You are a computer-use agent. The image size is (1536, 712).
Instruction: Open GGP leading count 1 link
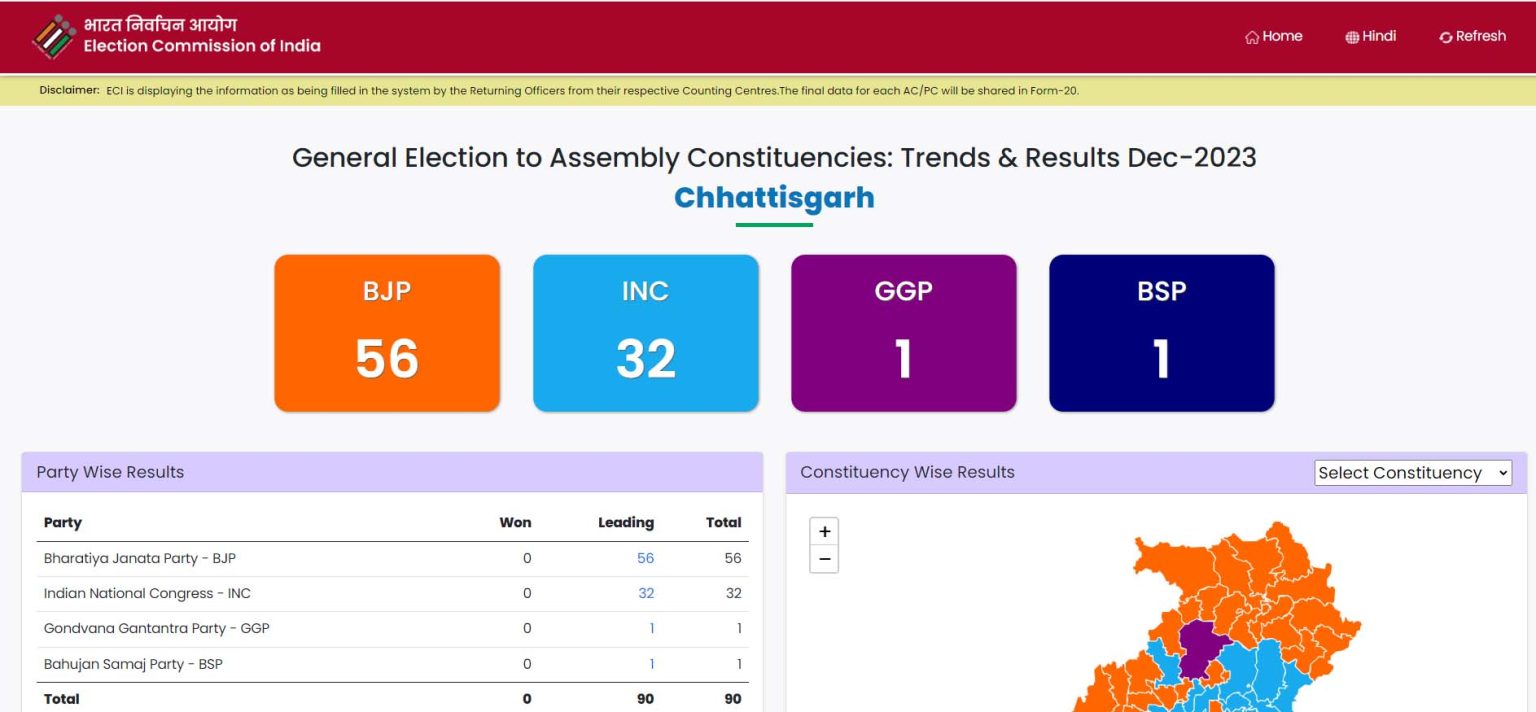(652, 628)
